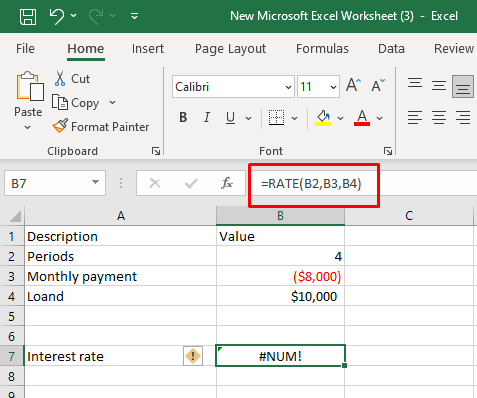Undo the last action

click(57, 16)
